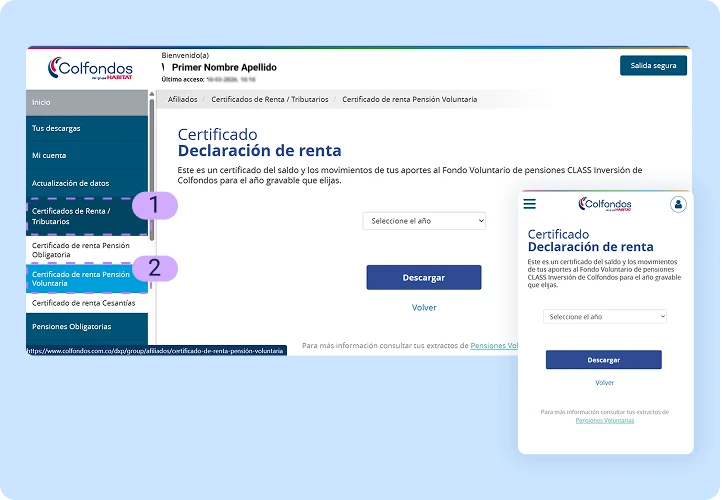Click the sidebar scrollbar up arrow
The width and height of the screenshot is (724, 500).
tap(151, 94)
